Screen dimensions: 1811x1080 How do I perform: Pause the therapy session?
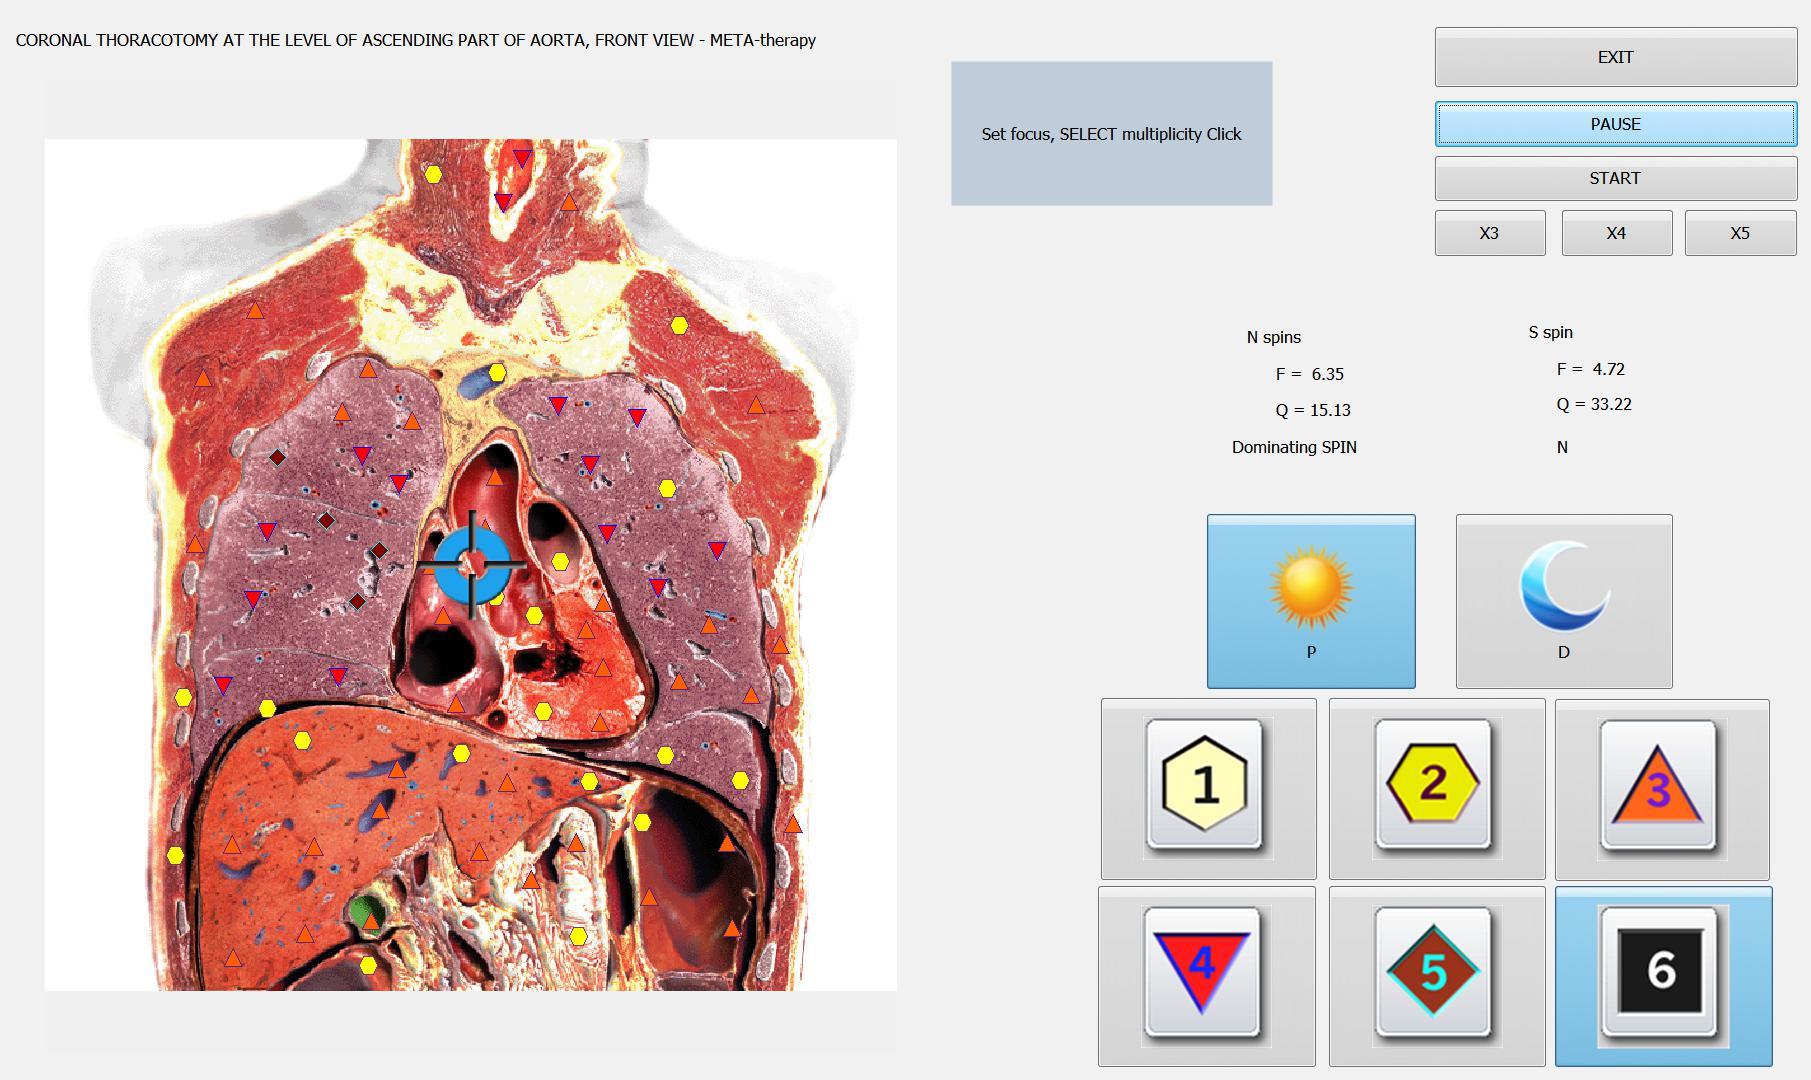tap(1616, 124)
